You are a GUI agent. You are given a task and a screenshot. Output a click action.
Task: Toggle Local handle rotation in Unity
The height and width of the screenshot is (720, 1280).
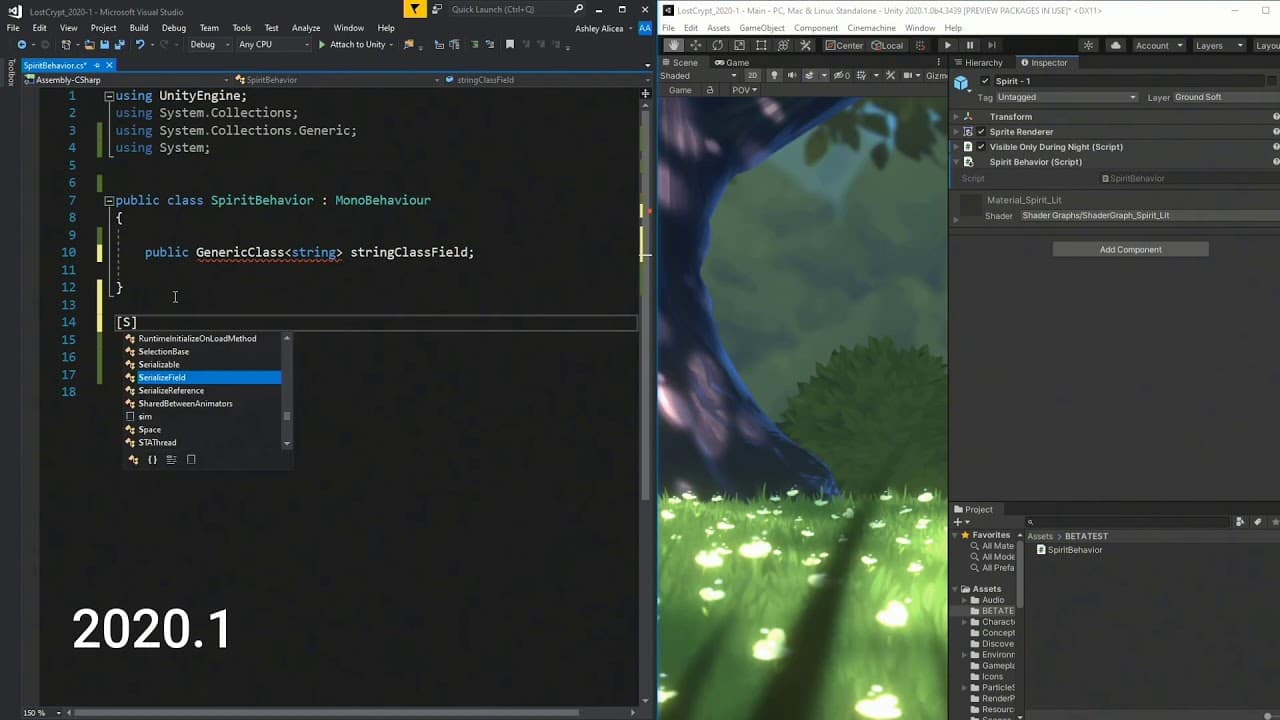pos(887,45)
